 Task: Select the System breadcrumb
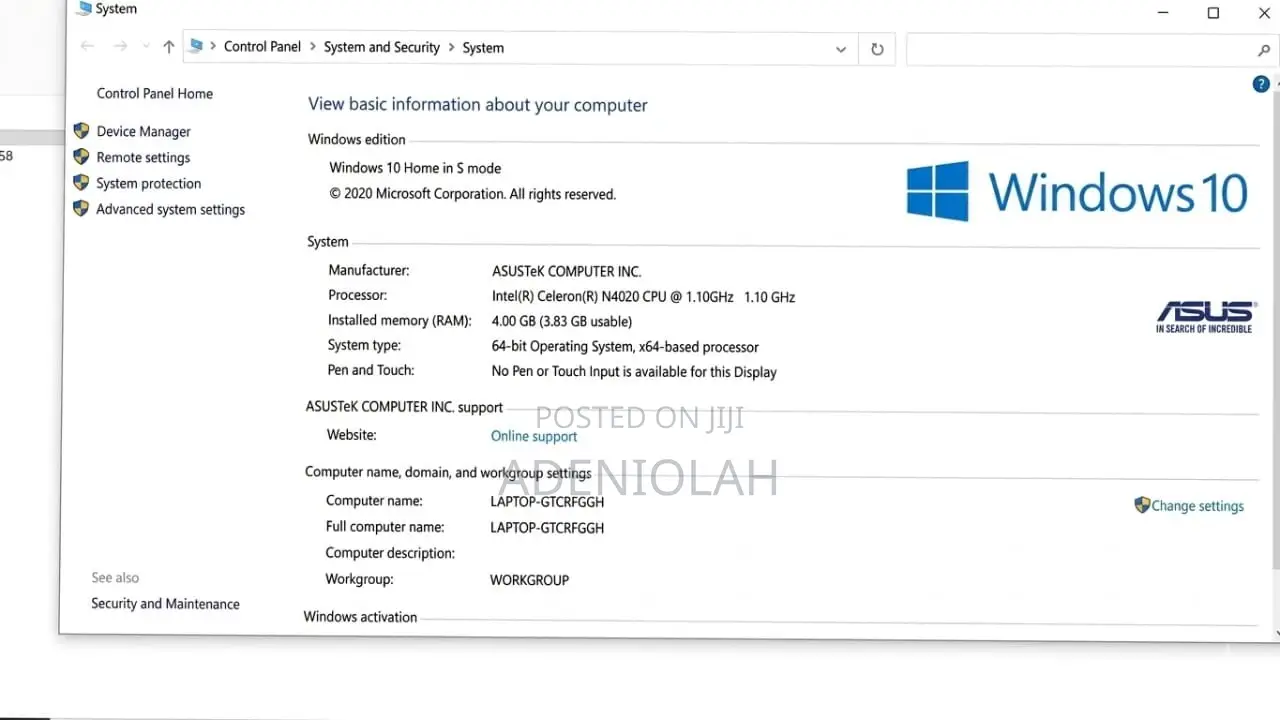pyautogui.click(x=483, y=48)
